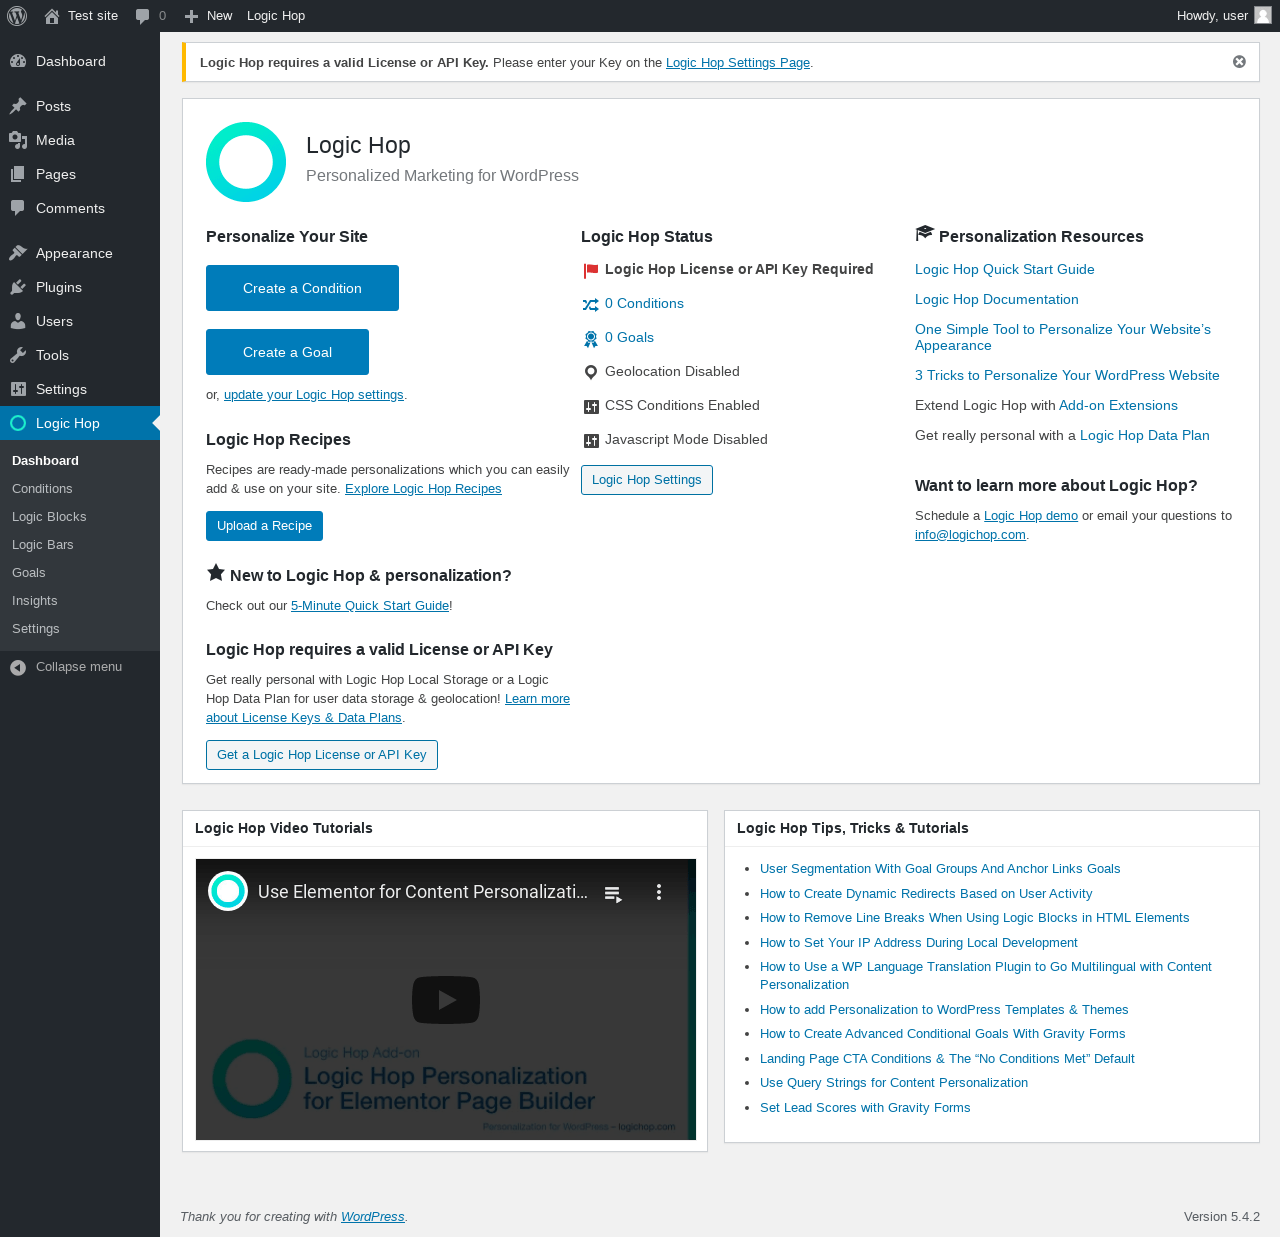This screenshot has height=1237, width=1280.
Task: Open Logic Hop Data Plan link
Action: [x=1145, y=435]
